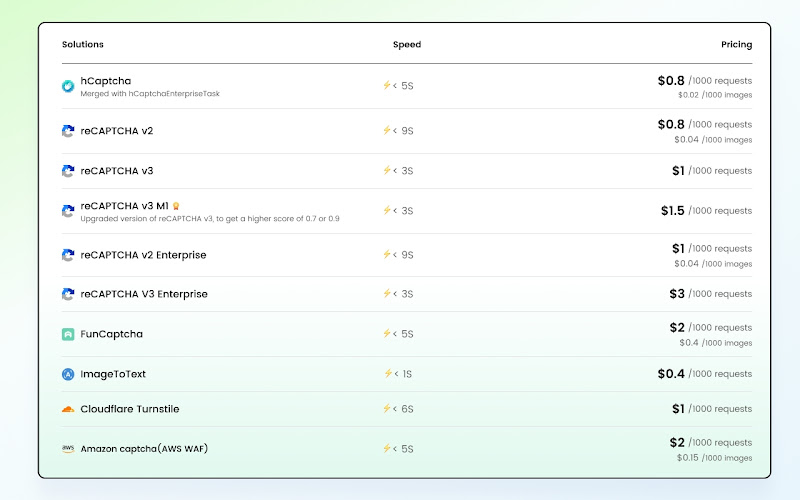This screenshot has width=800, height=500.
Task: Click the '$0.15 /1000 images' Amazon price
Action: pyautogui.click(x=714, y=458)
